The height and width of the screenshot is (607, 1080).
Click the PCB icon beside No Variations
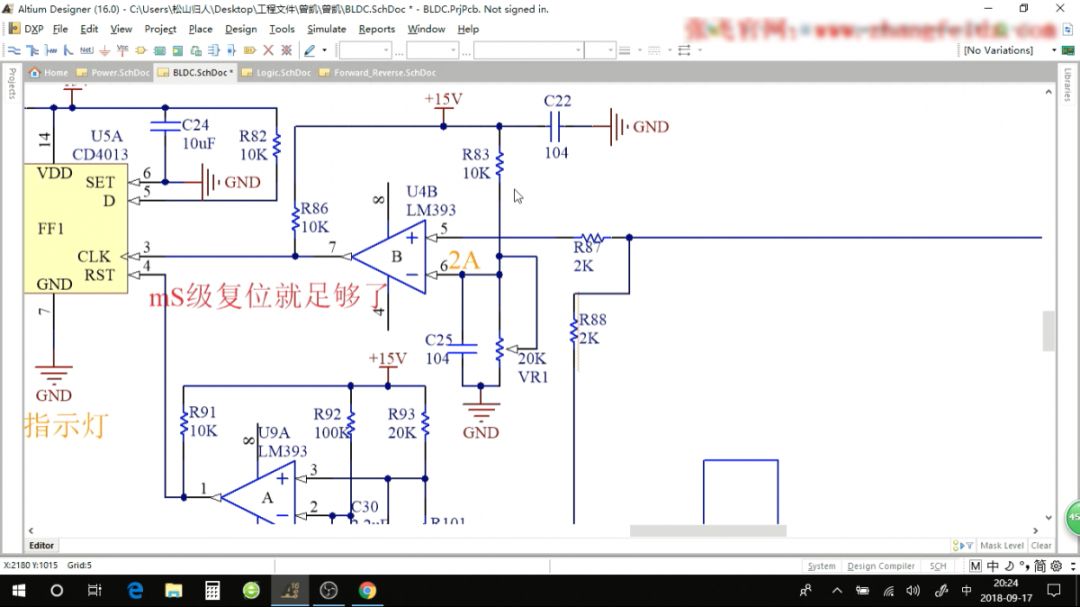1068,50
